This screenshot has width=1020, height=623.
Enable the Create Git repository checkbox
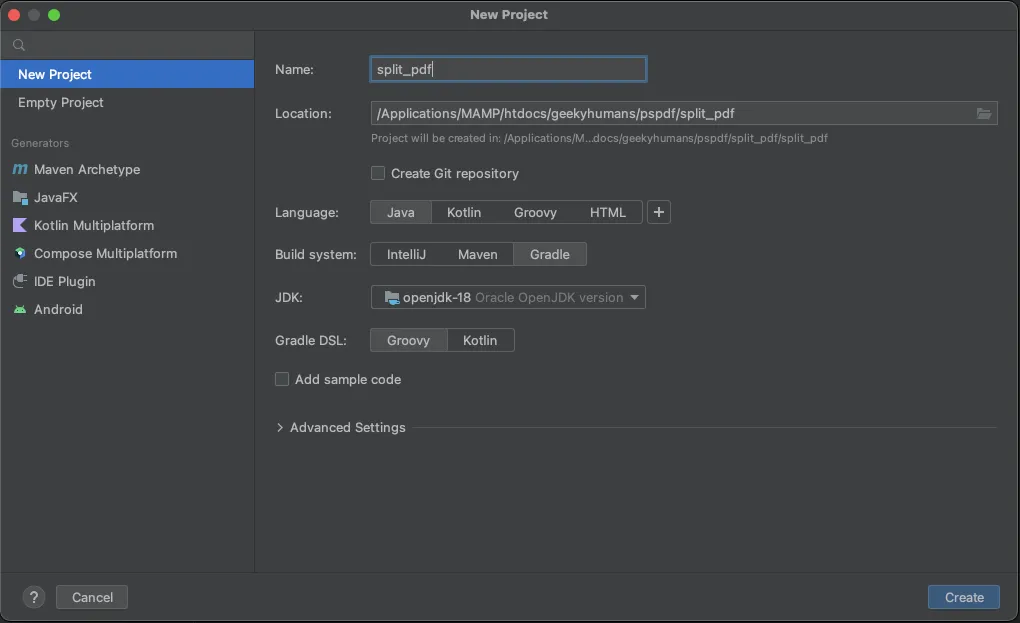click(377, 173)
